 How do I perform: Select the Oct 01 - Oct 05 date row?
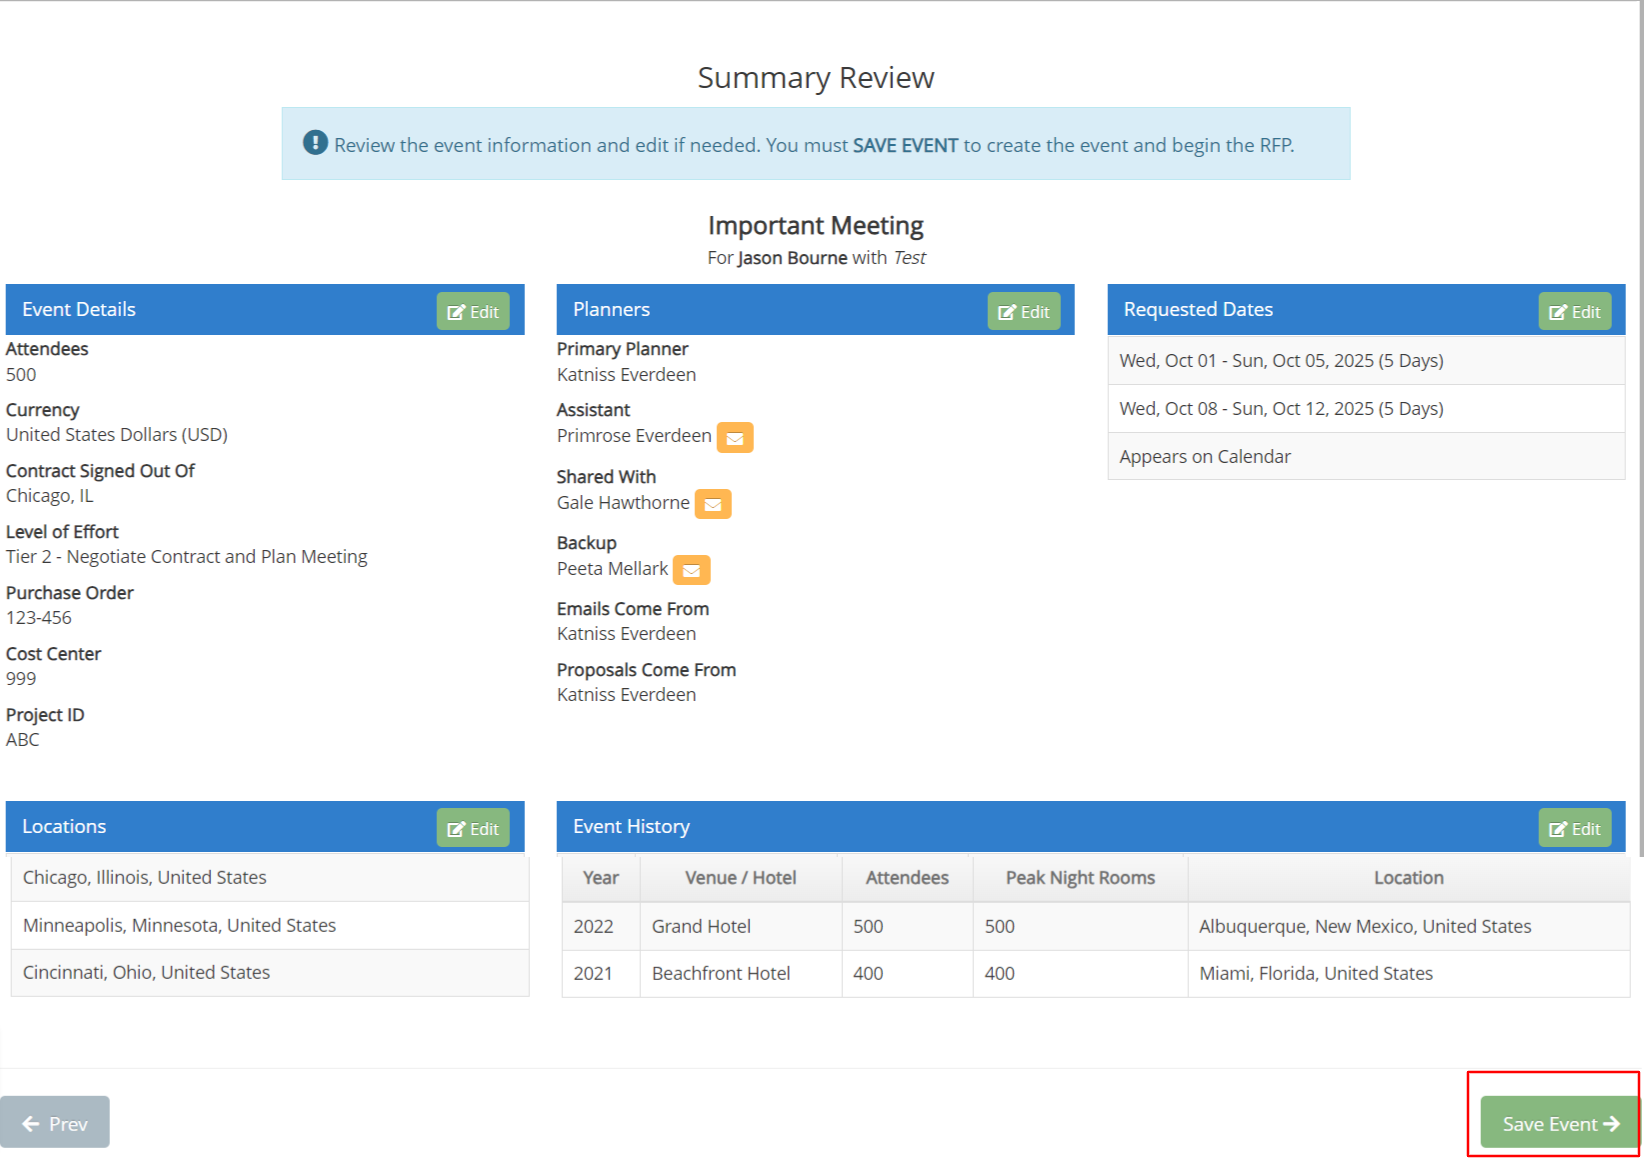tap(1365, 361)
